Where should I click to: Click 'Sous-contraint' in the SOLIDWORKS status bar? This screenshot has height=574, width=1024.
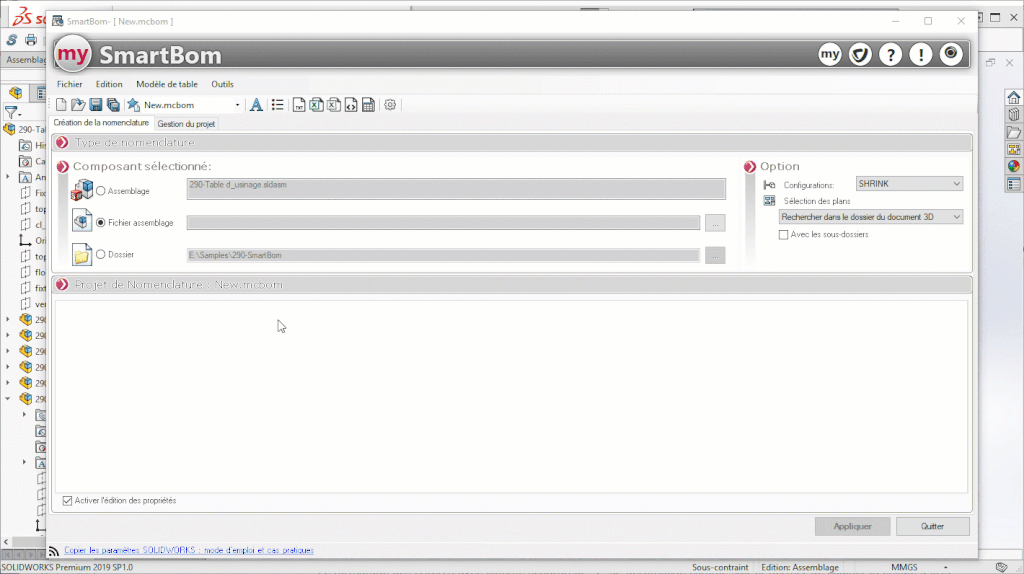pos(720,567)
